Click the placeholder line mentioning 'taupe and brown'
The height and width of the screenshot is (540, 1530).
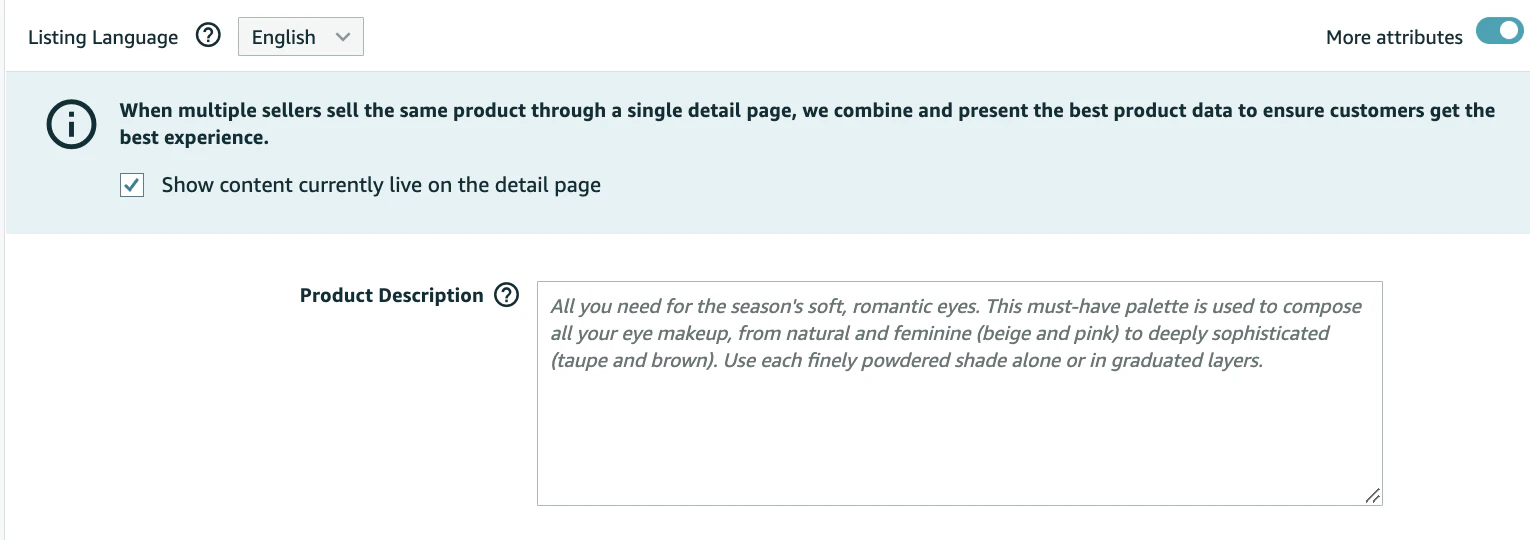(x=907, y=360)
